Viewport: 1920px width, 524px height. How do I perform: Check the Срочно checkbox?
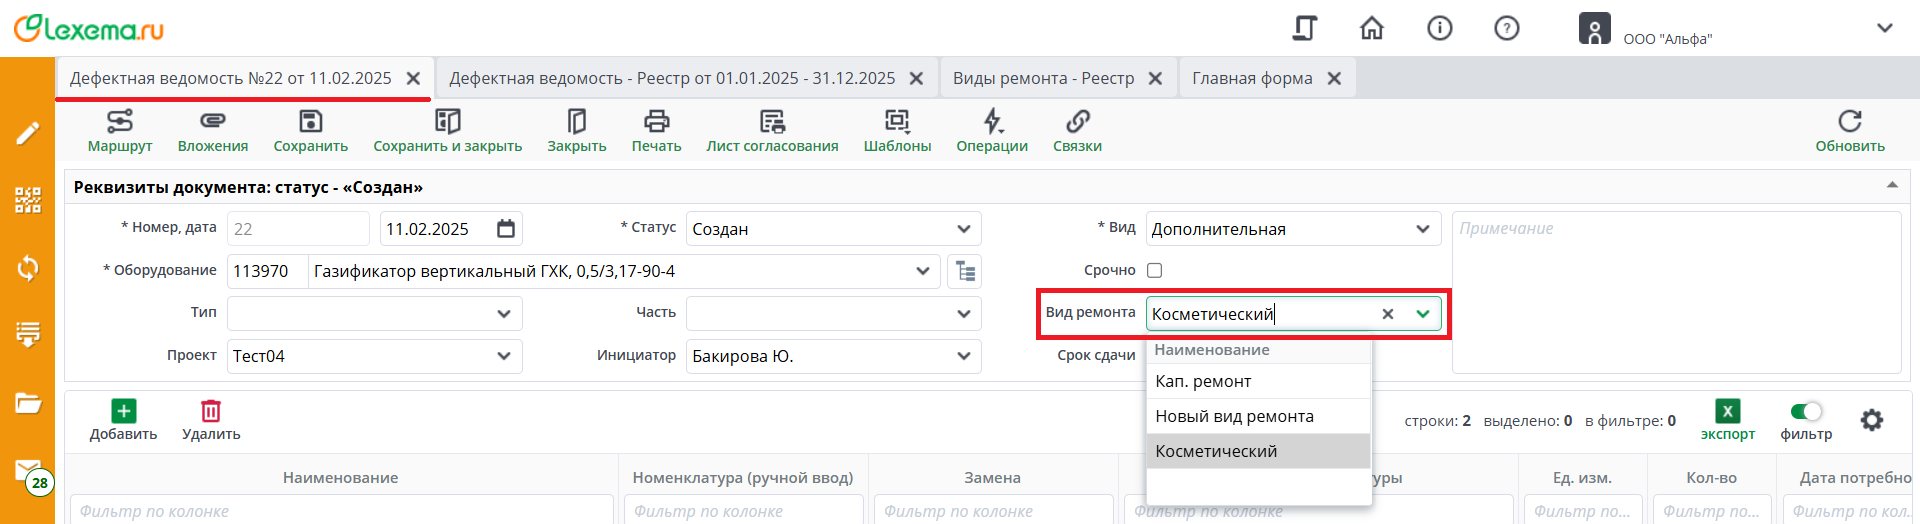[1154, 270]
